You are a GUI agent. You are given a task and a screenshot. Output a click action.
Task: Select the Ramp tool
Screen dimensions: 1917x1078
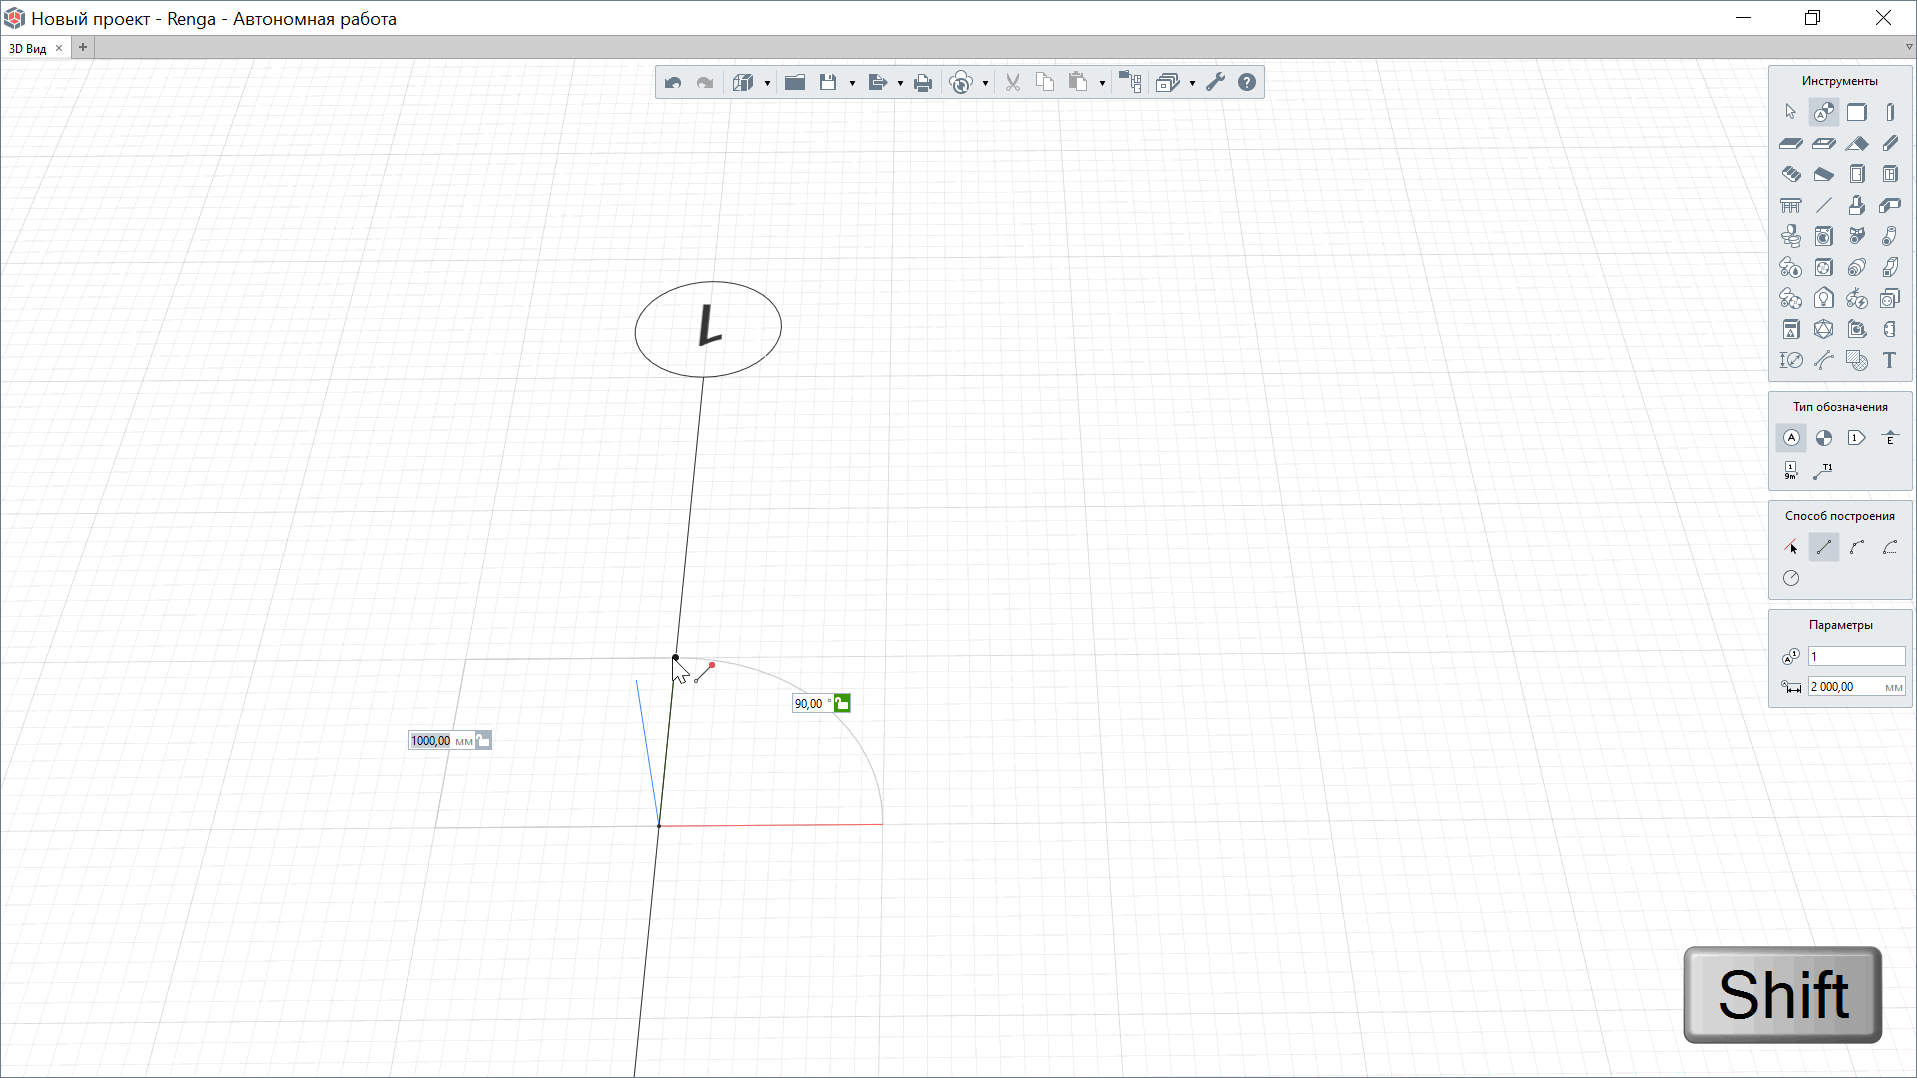[x=1823, y=174]
